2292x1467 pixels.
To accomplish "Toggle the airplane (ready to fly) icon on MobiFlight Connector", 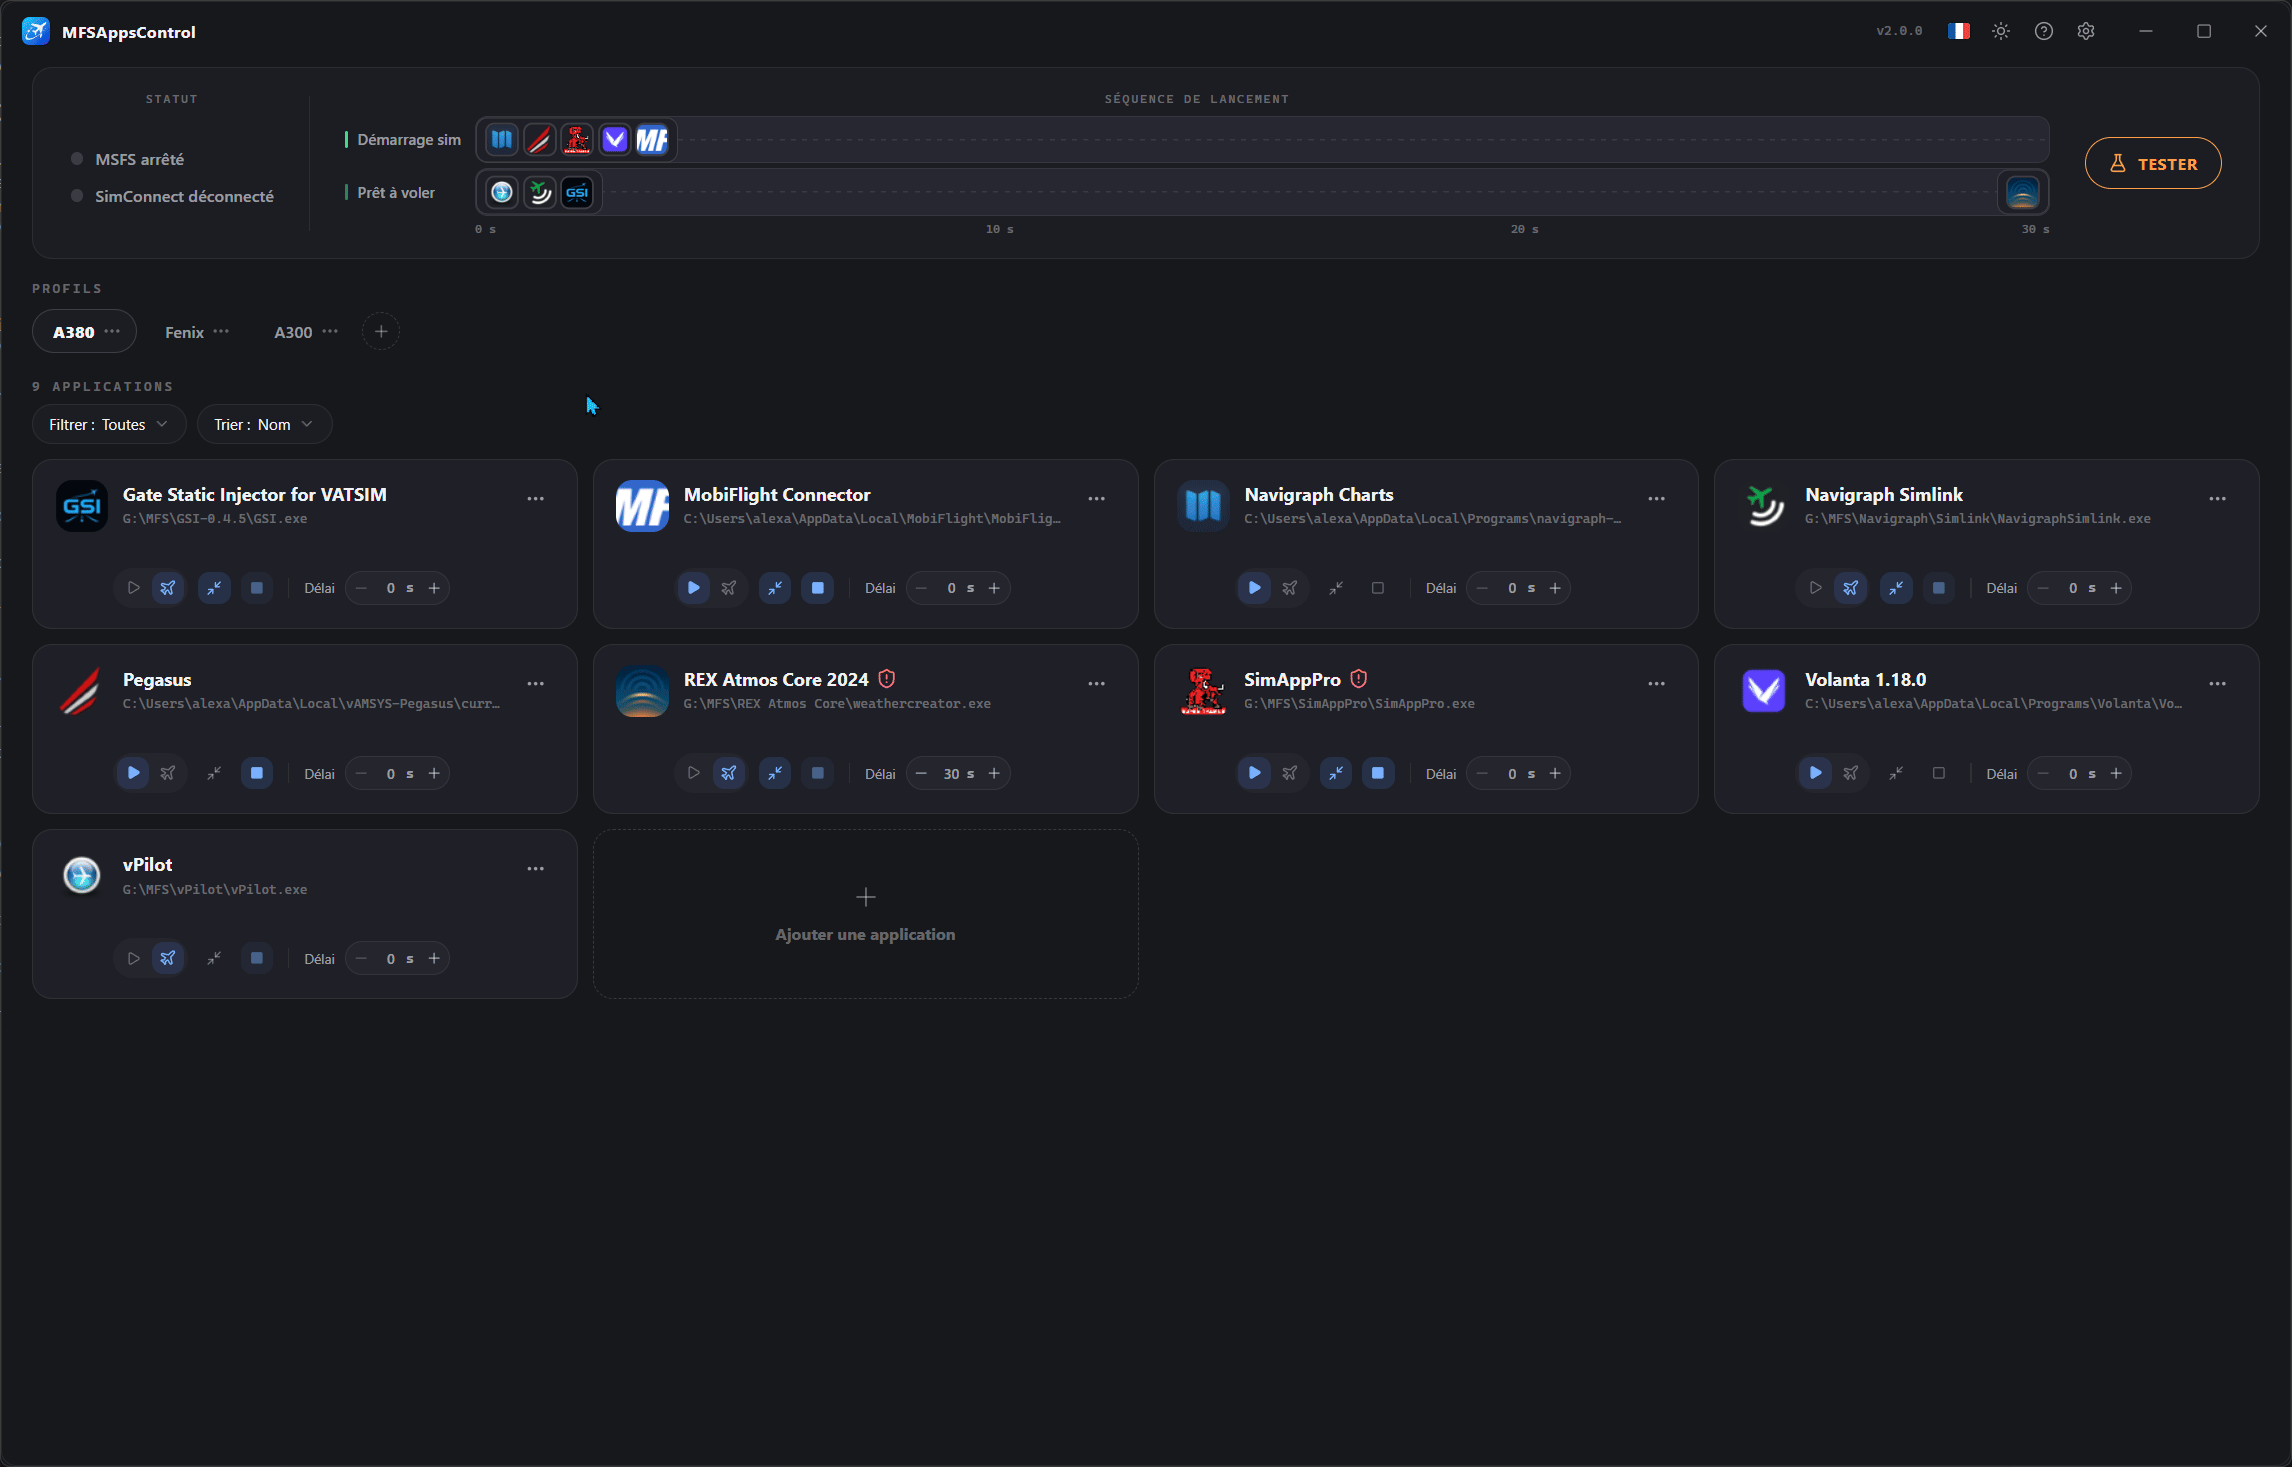I will click(x=729, y=588).
